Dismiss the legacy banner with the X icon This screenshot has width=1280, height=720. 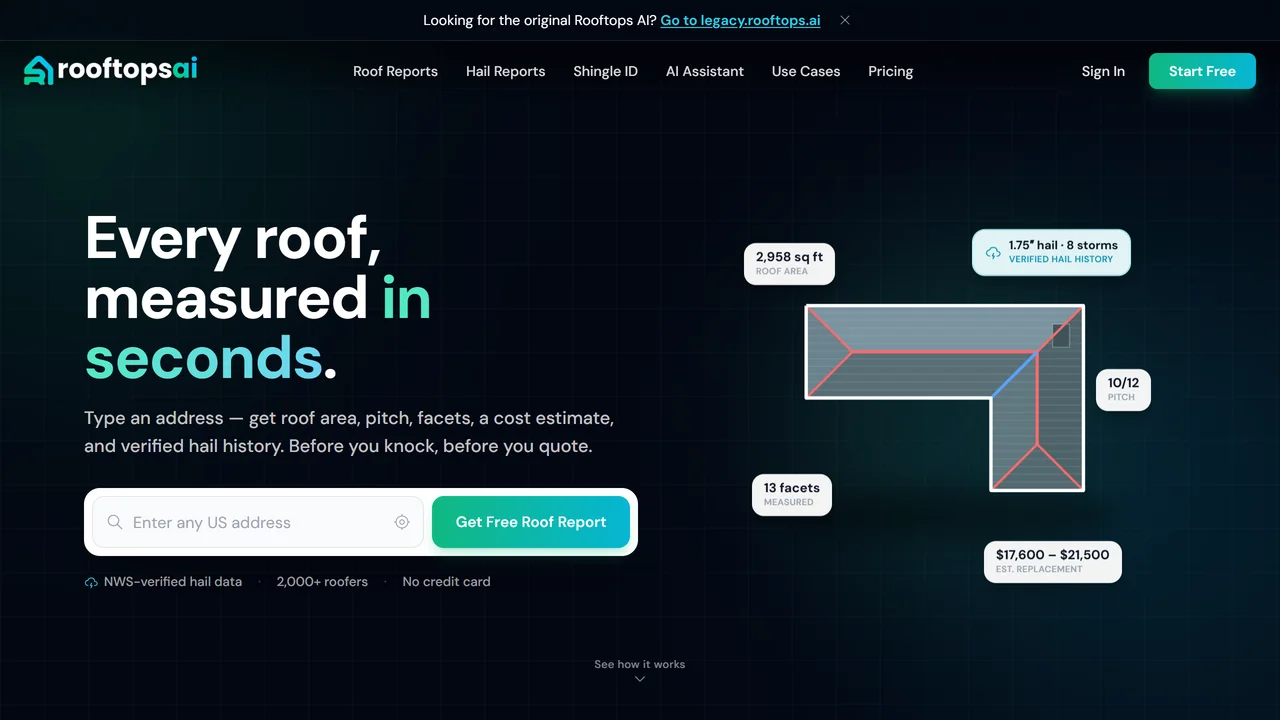[845, 20]
